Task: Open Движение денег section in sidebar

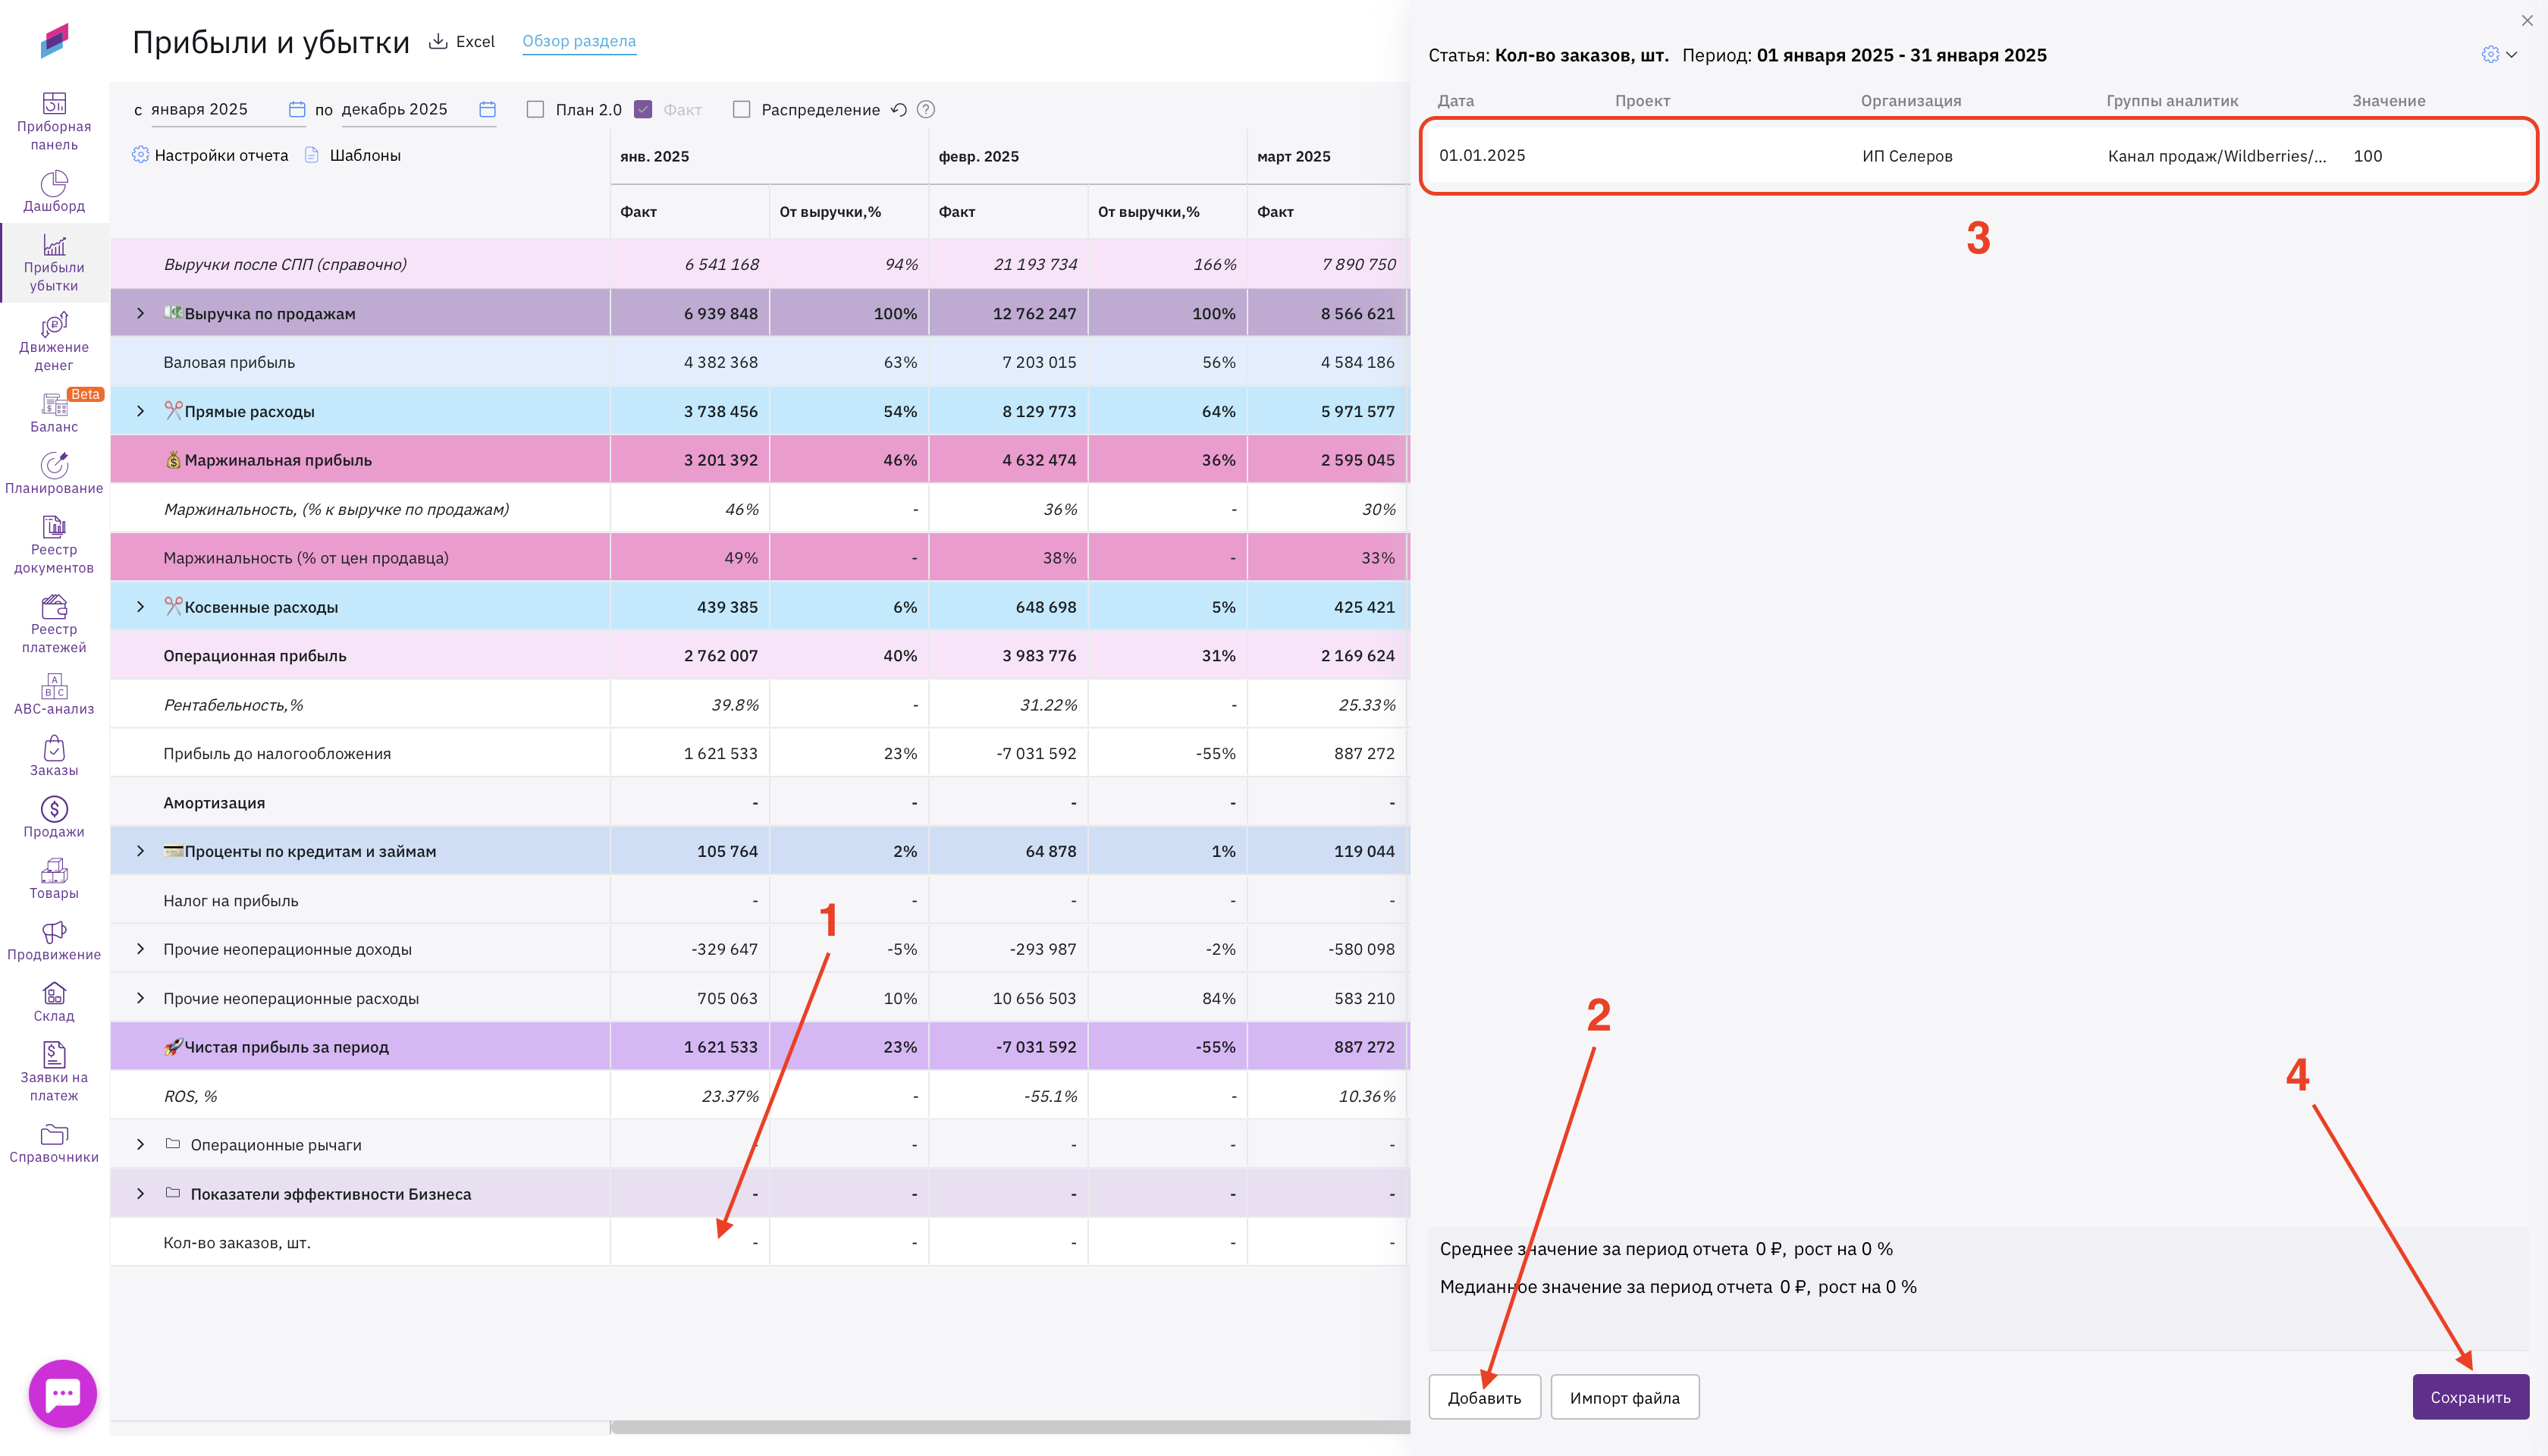Action: [x=54, y=326]
